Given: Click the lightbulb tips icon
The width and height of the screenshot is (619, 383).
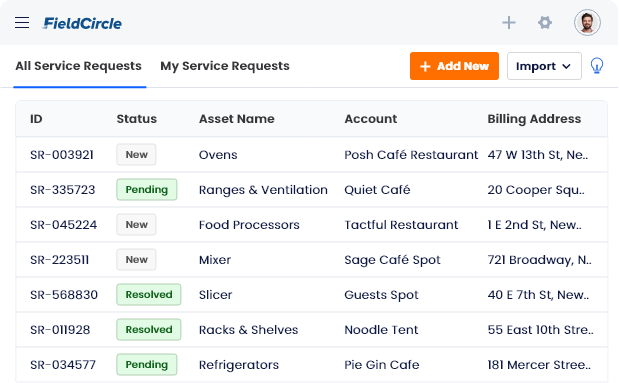Looking at the screenshot, I should tap(597, 66).
